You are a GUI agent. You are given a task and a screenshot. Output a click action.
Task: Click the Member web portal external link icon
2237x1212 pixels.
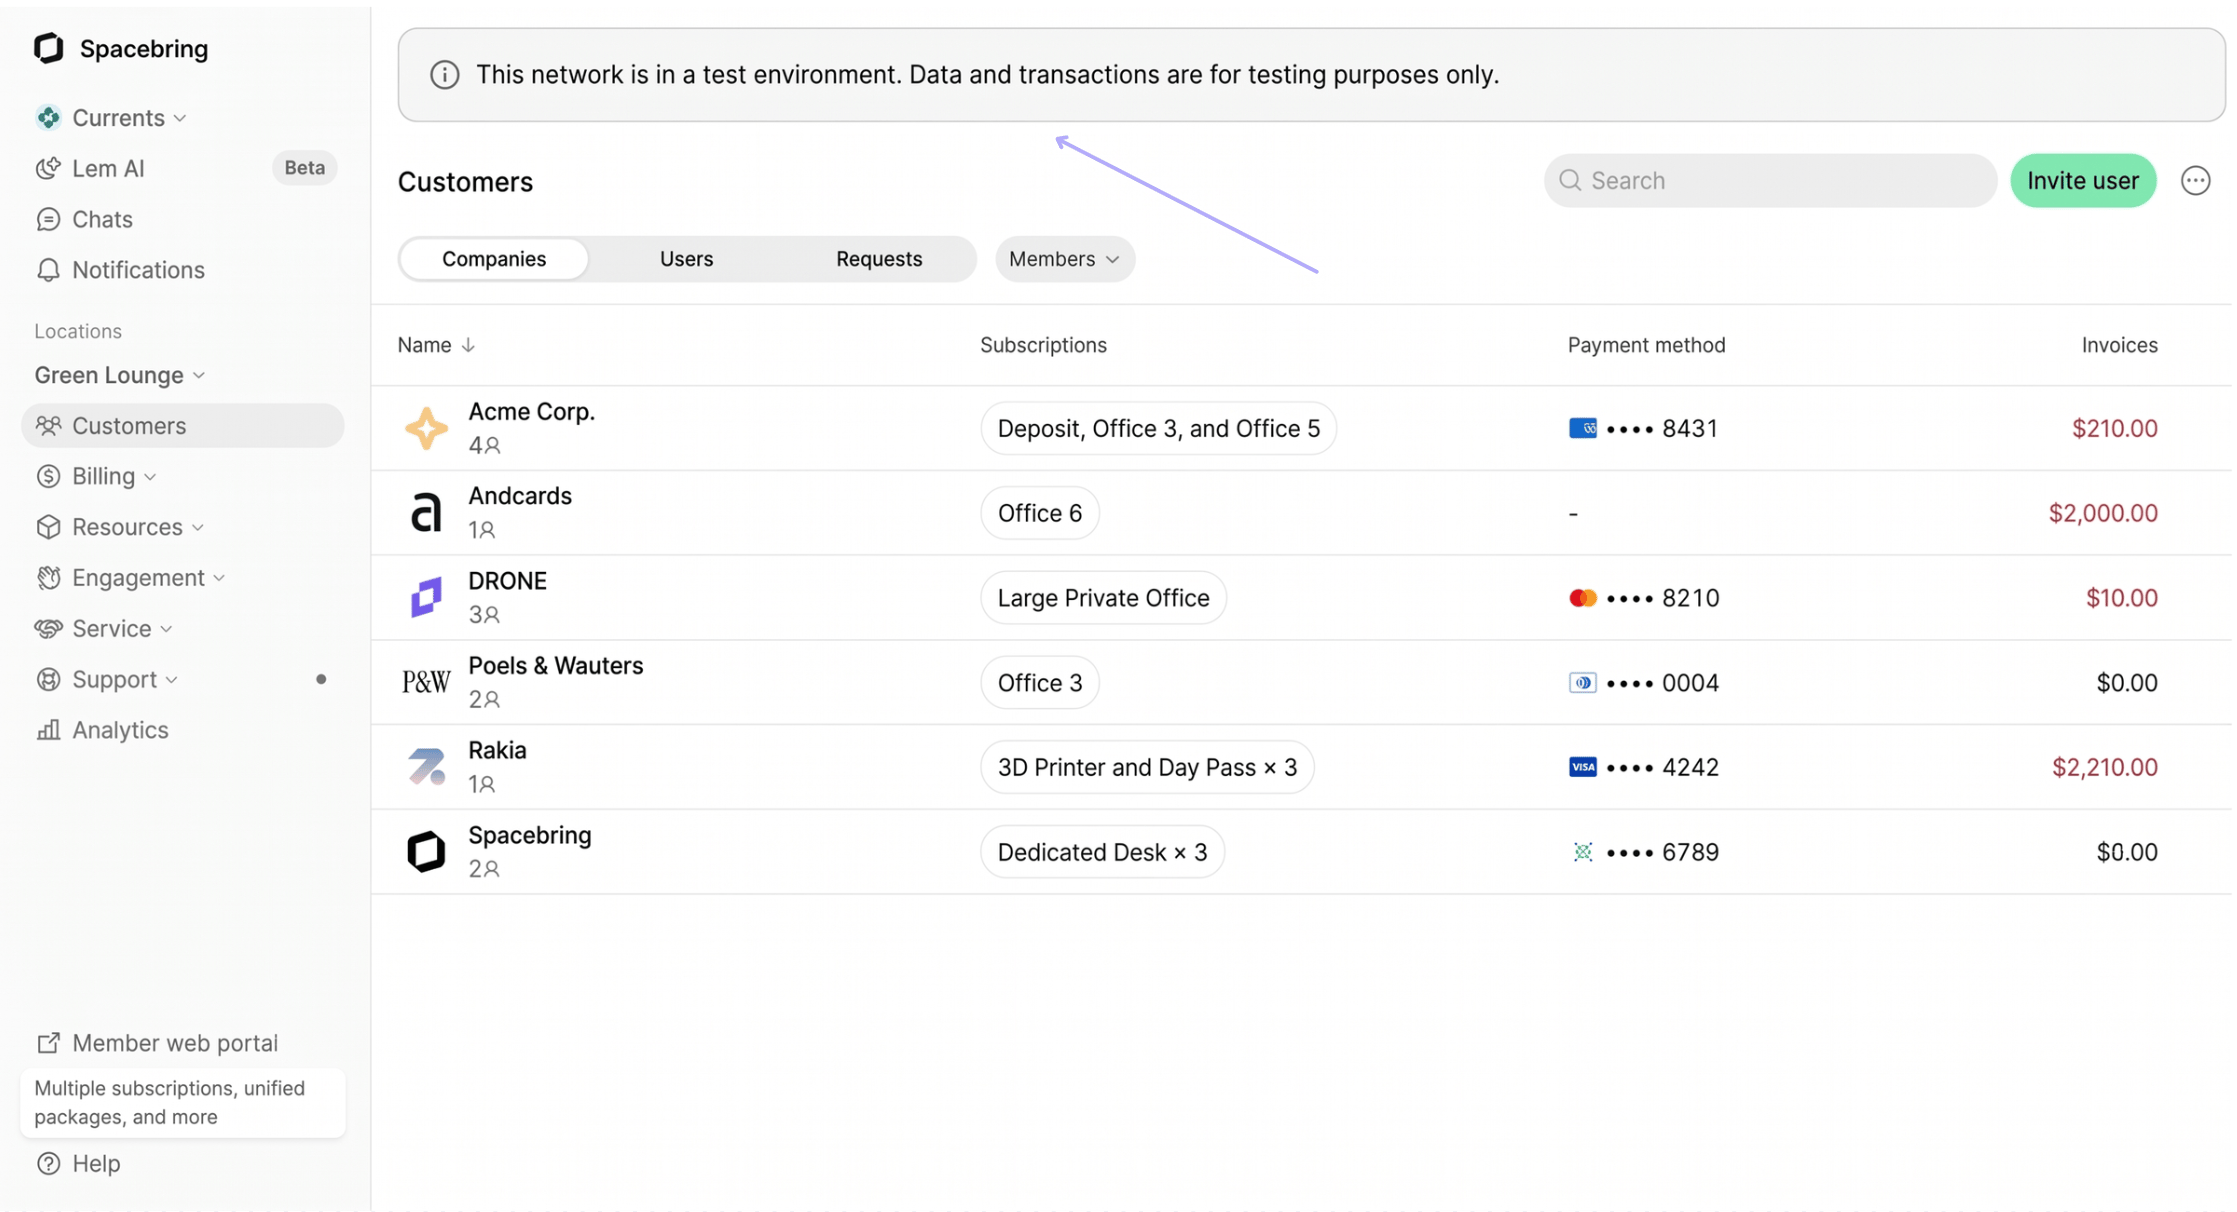[x=48, y=1043]
